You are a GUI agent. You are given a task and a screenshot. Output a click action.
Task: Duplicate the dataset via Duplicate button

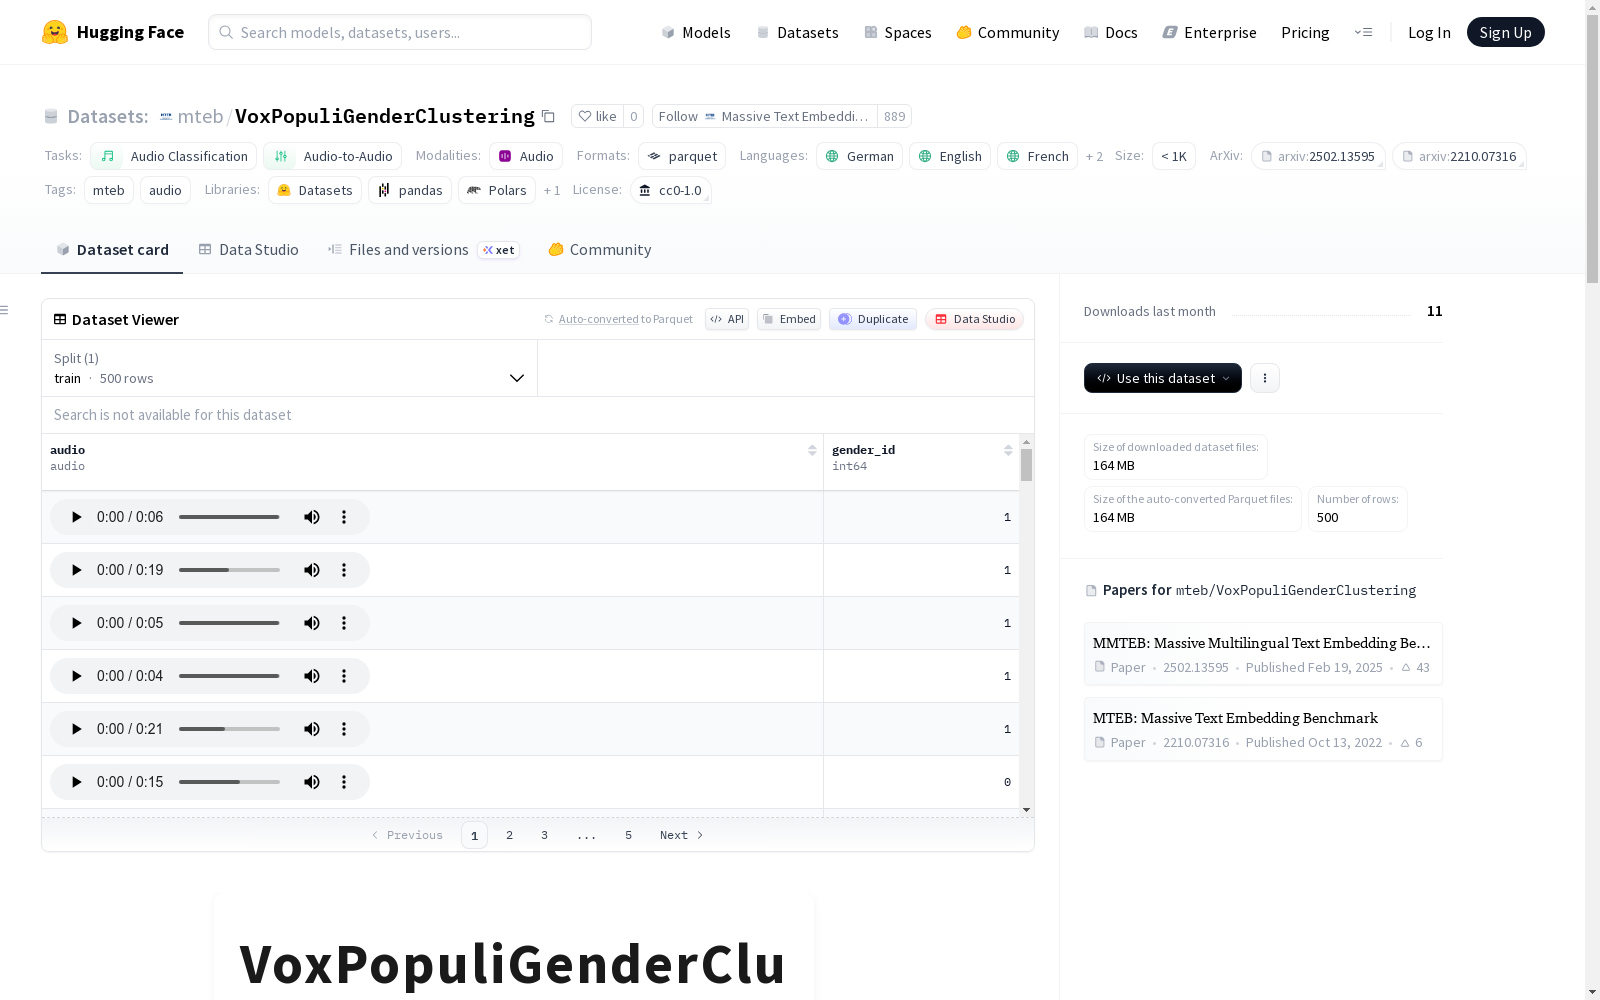pos(873,319)
